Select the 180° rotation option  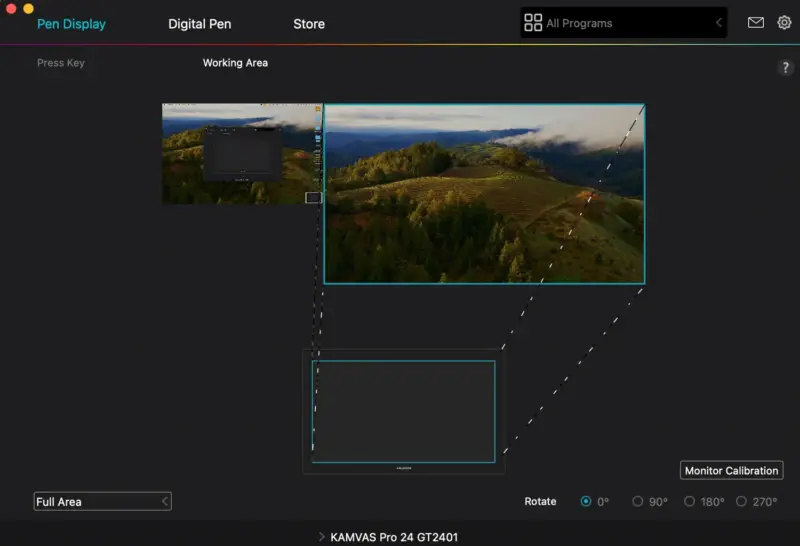689,502
